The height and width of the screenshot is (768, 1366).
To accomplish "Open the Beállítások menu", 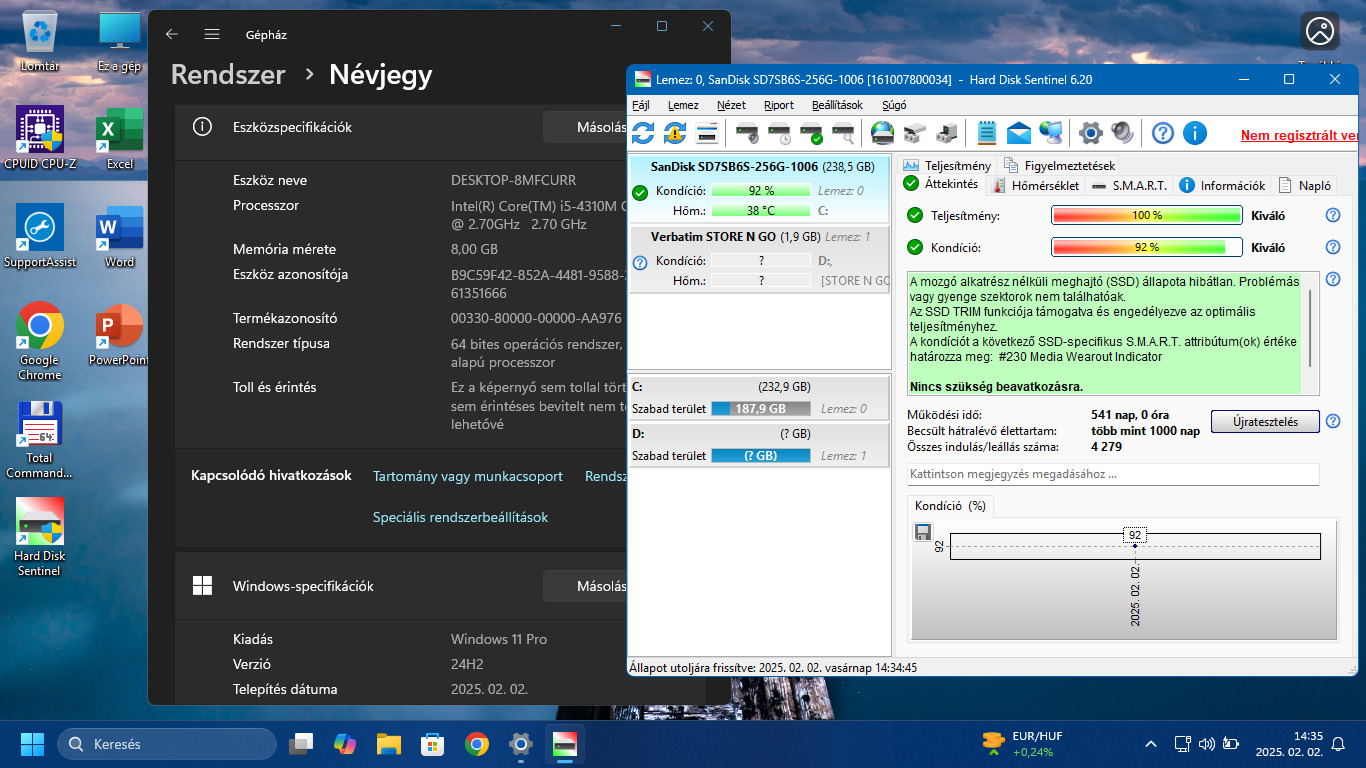I will tap(837, 105).
